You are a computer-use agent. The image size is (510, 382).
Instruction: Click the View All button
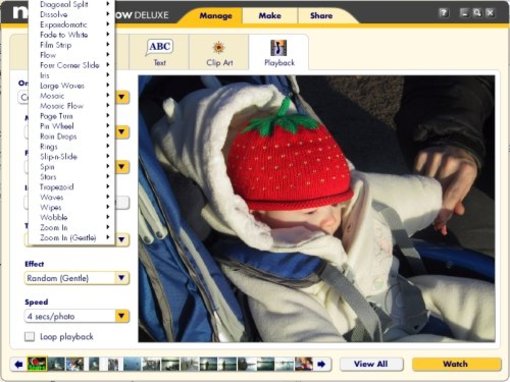click(371, 364)
